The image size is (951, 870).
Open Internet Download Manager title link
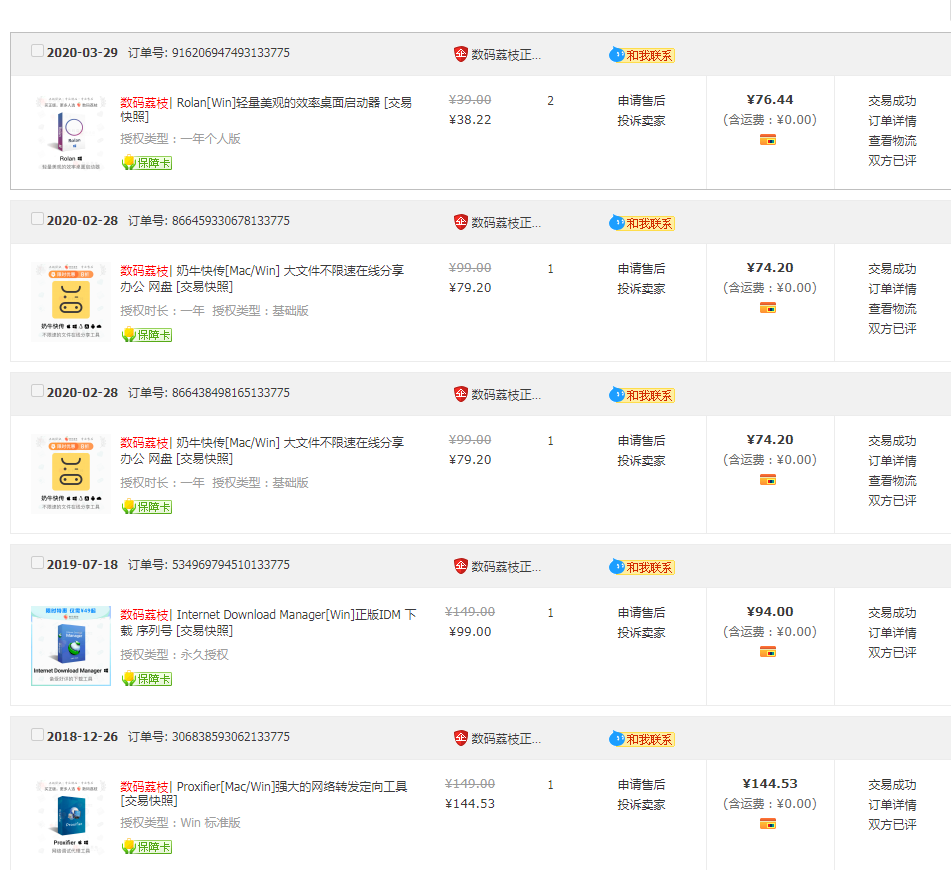(268, 622)
